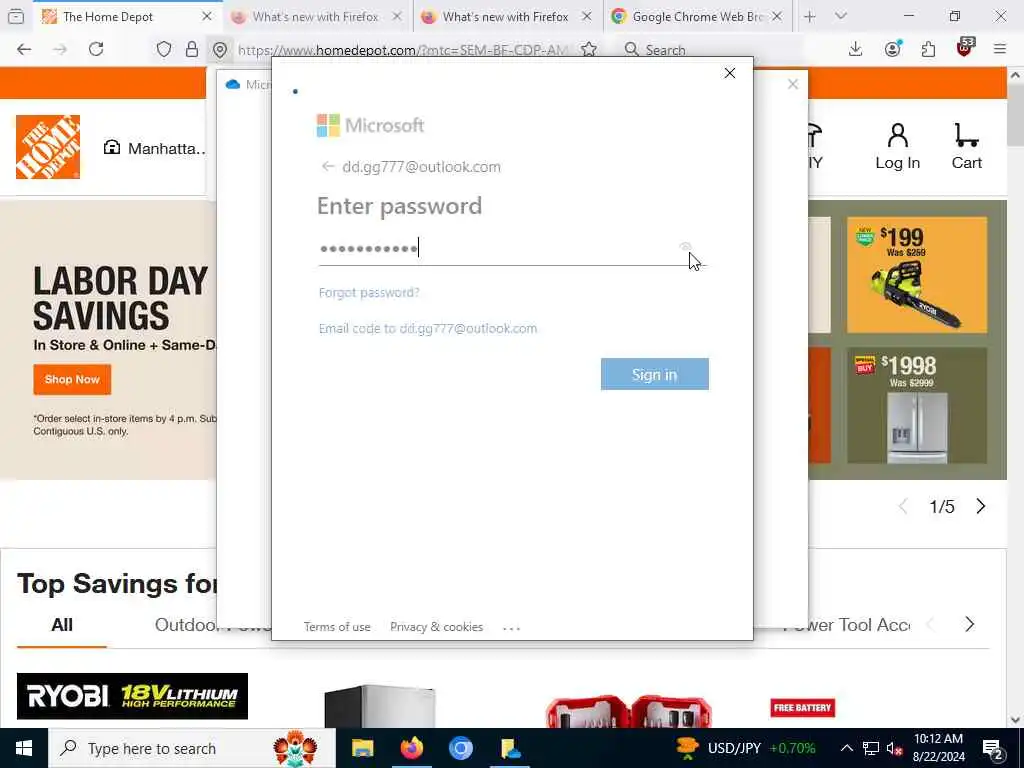Choose Email code to dd.gg777@outlook.com
This screenshot has width=1024, height=768.
click(x=428, y=328)
